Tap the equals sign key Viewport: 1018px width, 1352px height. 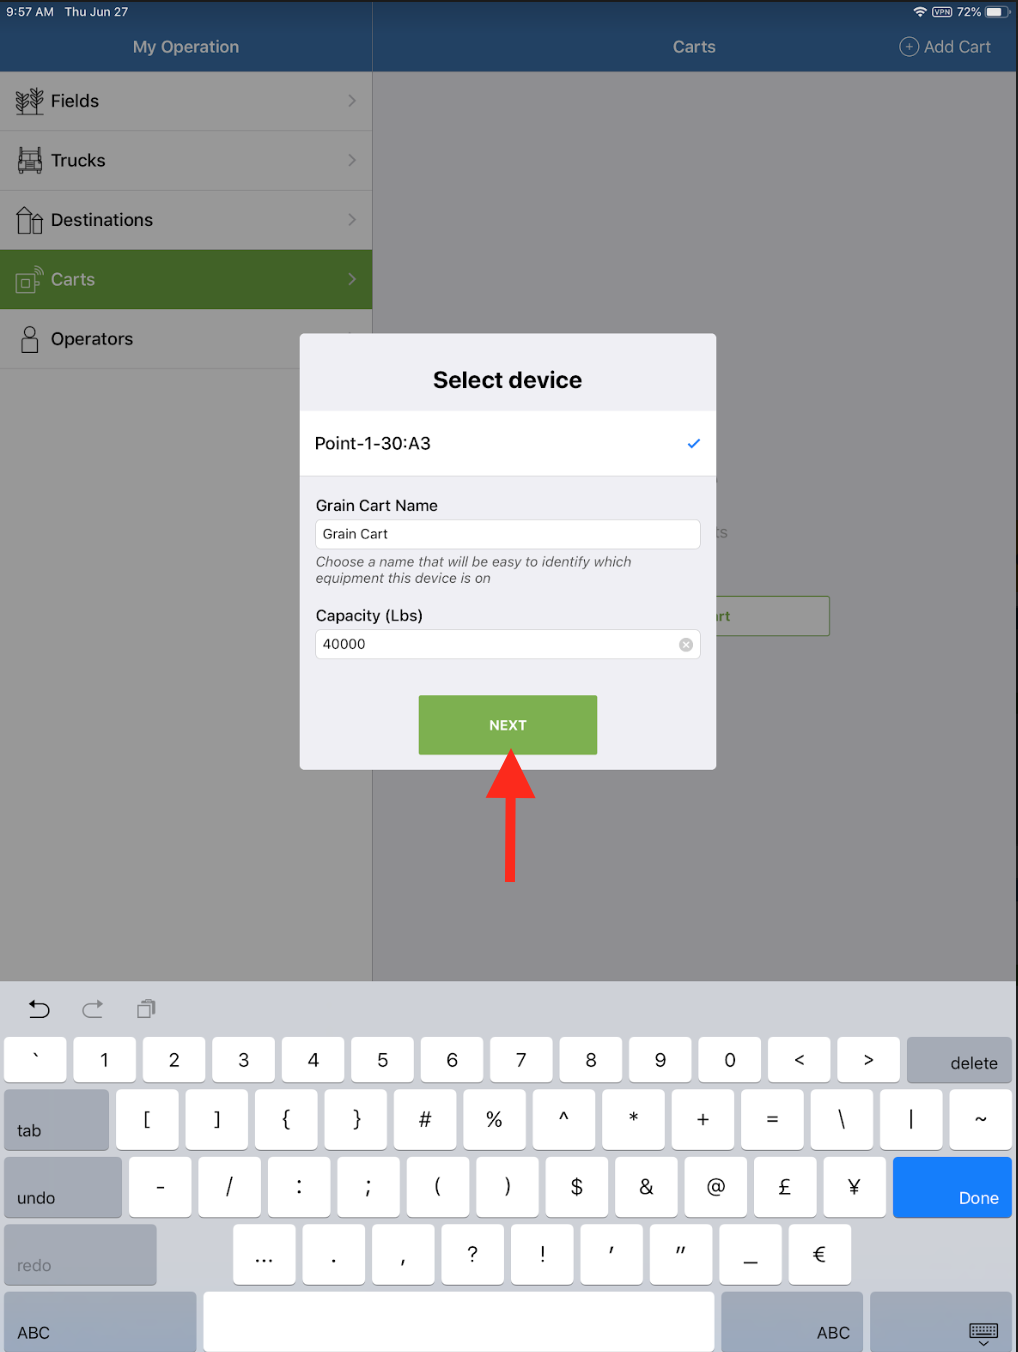772,1120
